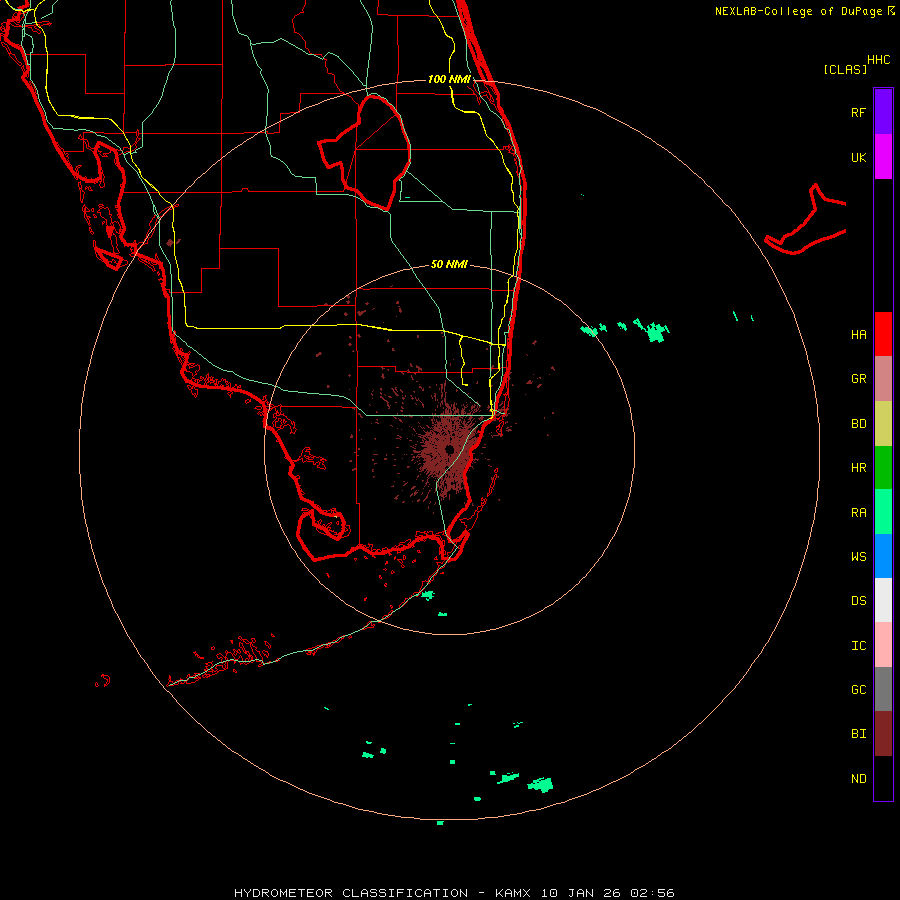Click the ND black legend swatch
This screenshot has height=900, width=900.
883,778
